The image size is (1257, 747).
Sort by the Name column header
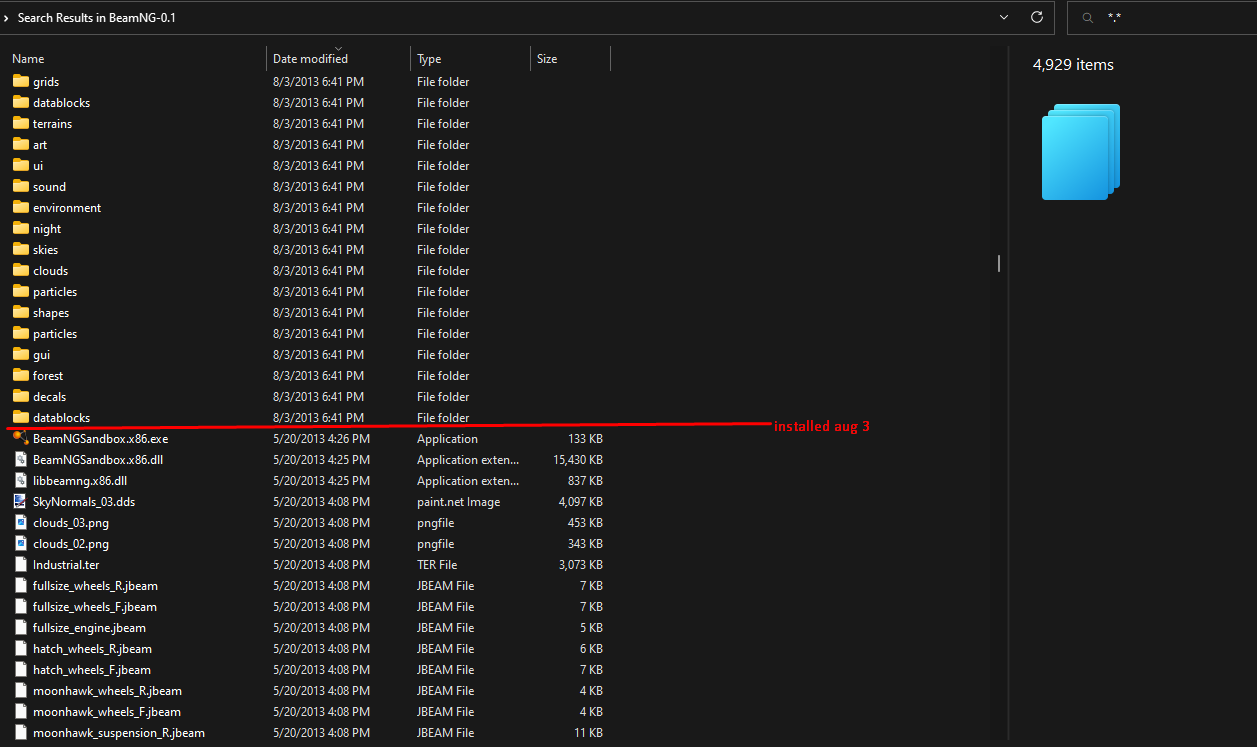28,59
